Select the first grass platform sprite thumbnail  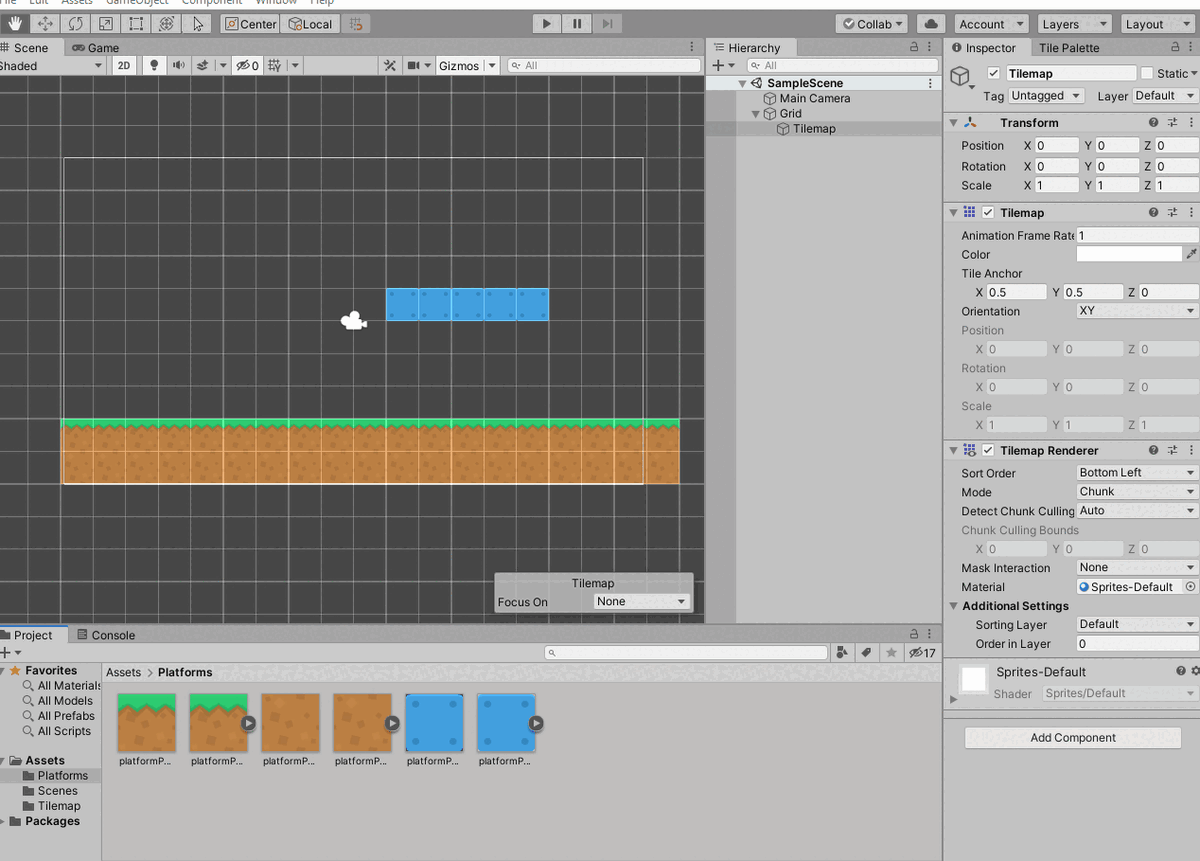[x=146, y=723]
